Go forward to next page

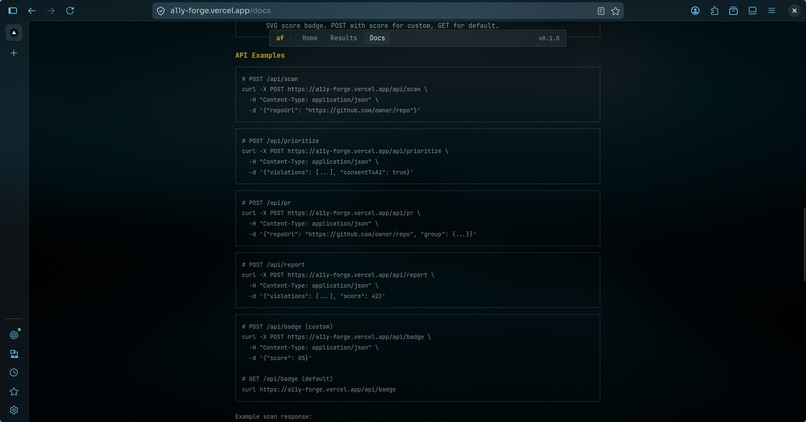(x=50, y=10)
